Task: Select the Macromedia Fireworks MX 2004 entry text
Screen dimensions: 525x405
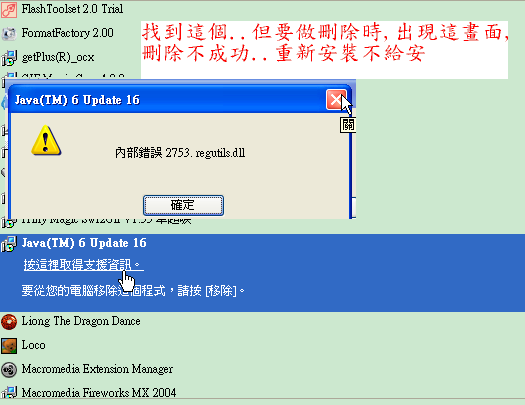Action: (99, 393)
